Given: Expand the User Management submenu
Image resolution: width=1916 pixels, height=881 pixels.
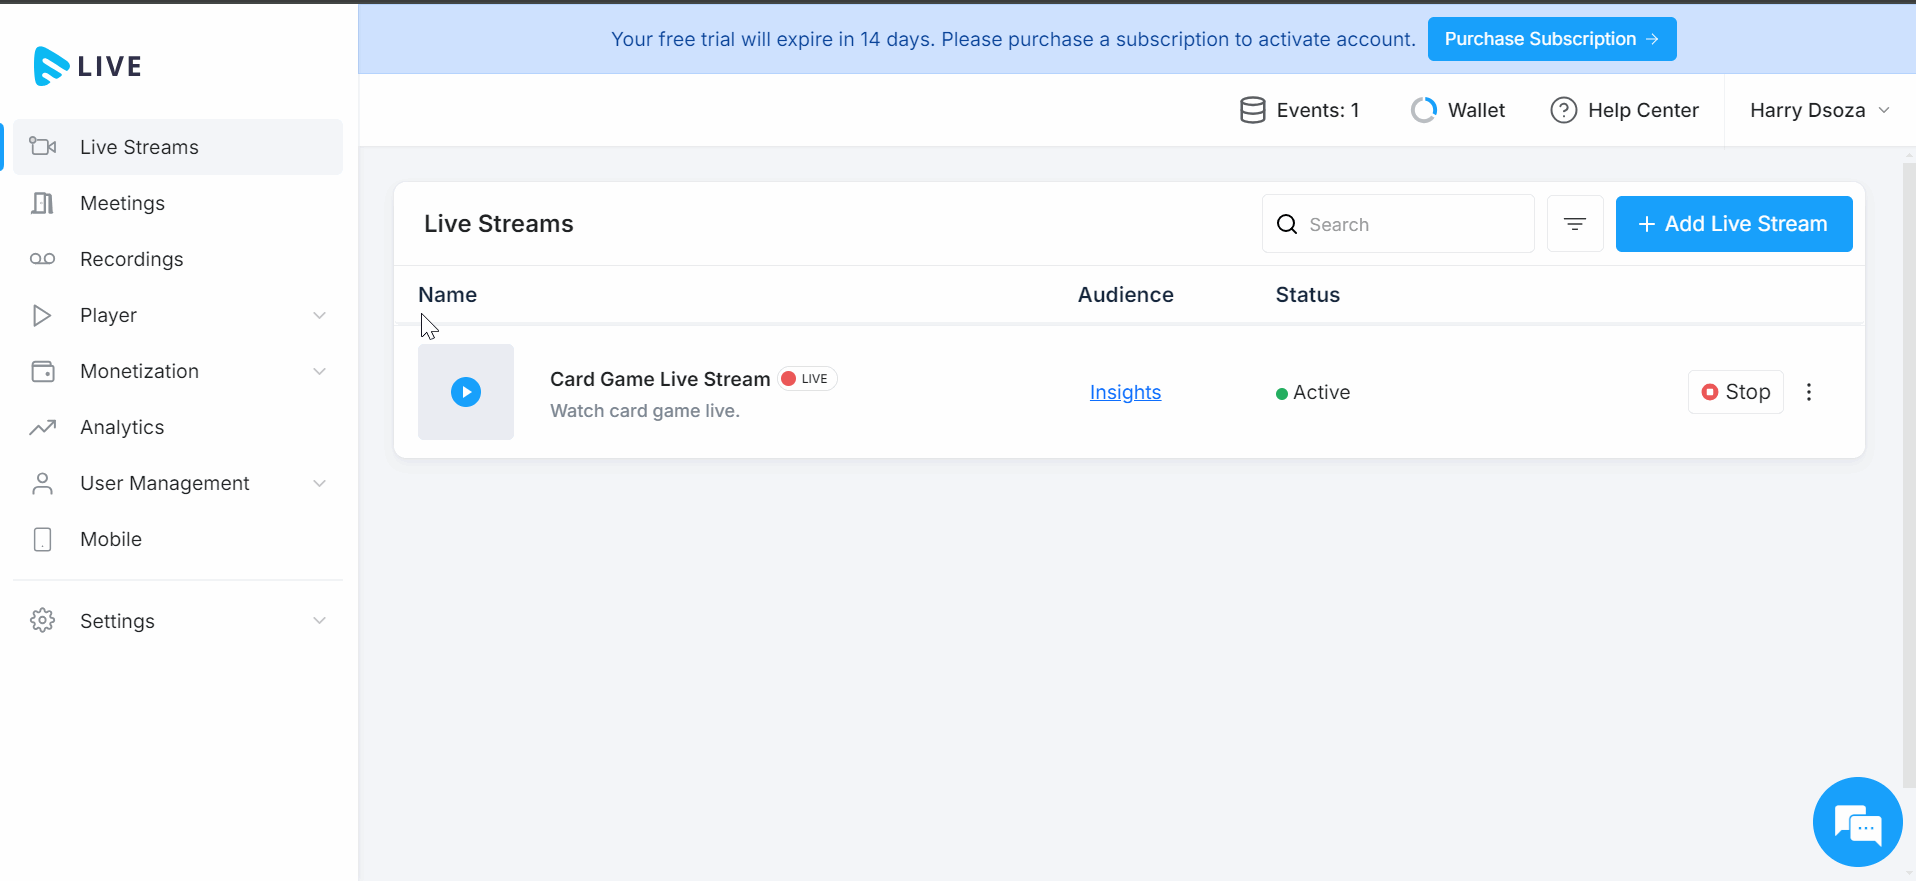Looking at the screenshot, I should click(x=320, y=483).
